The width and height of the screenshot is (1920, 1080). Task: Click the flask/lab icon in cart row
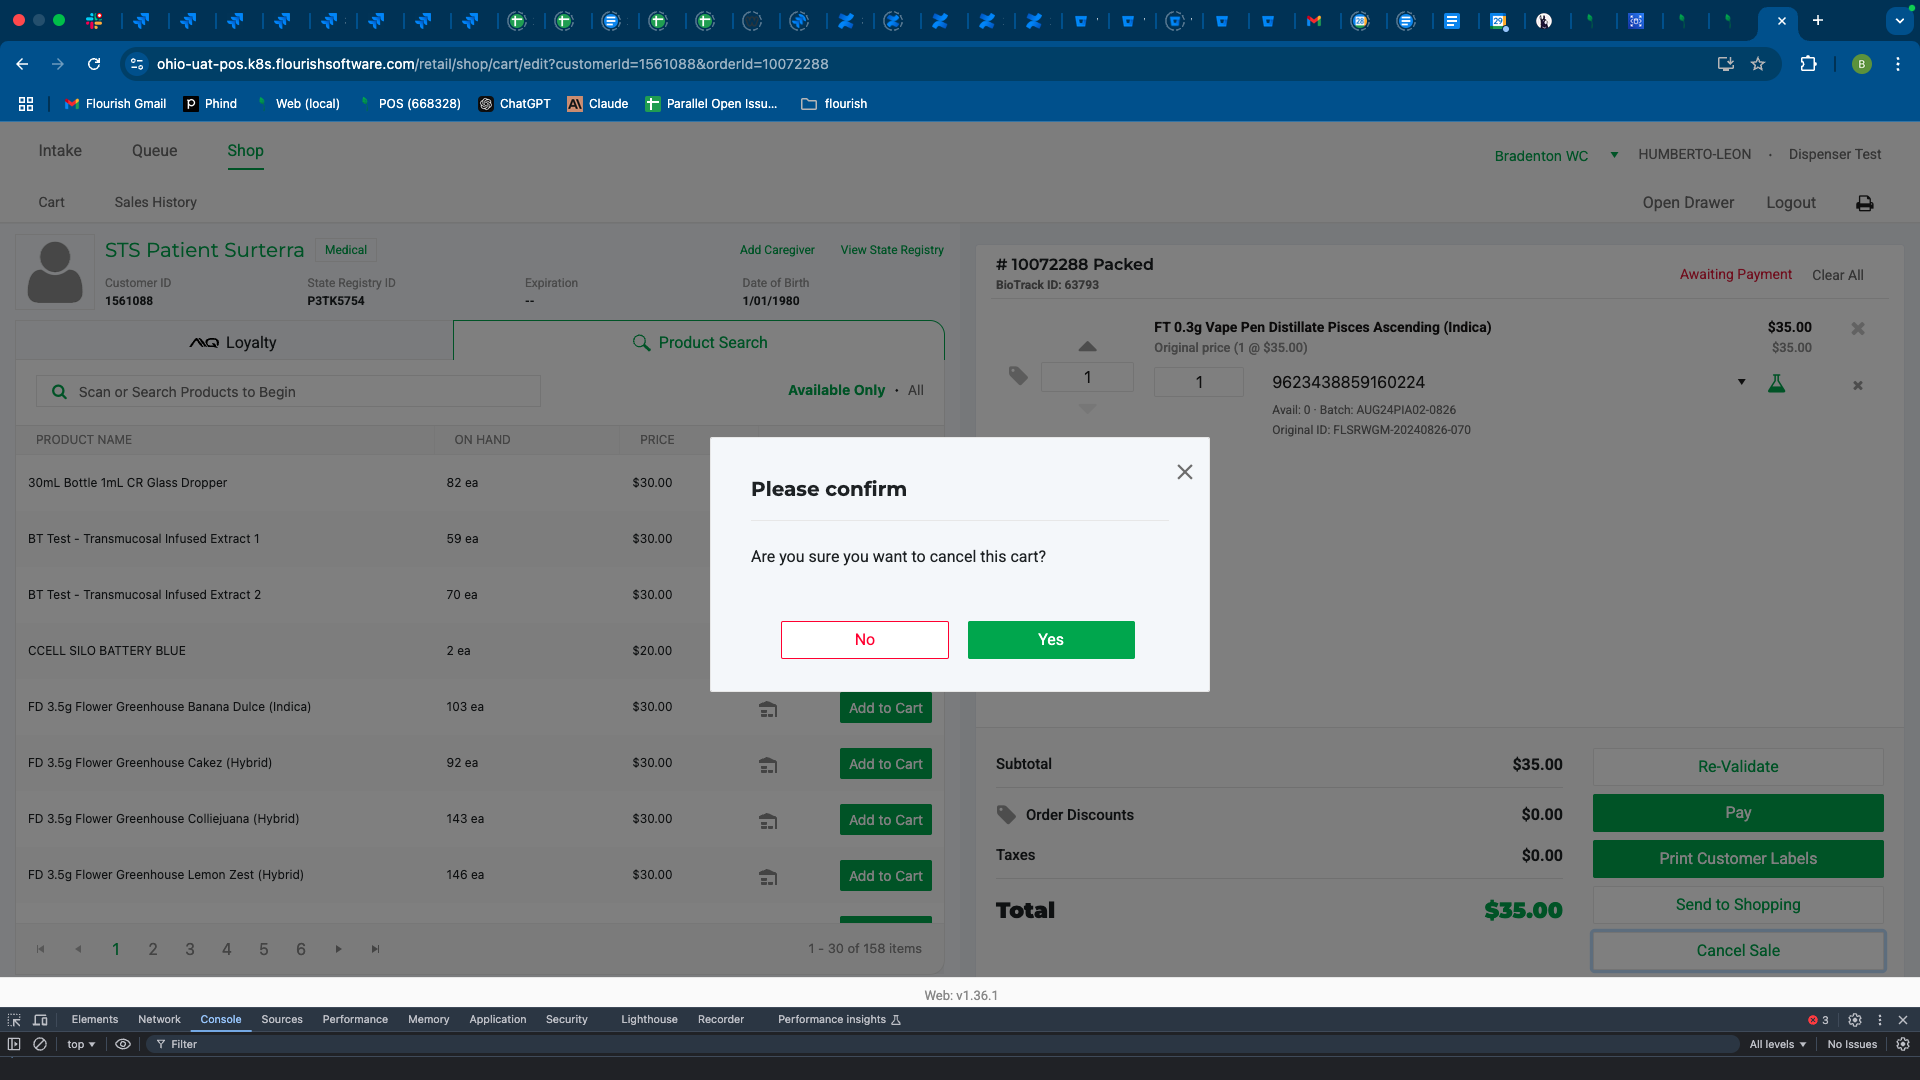pos(1776,381)
